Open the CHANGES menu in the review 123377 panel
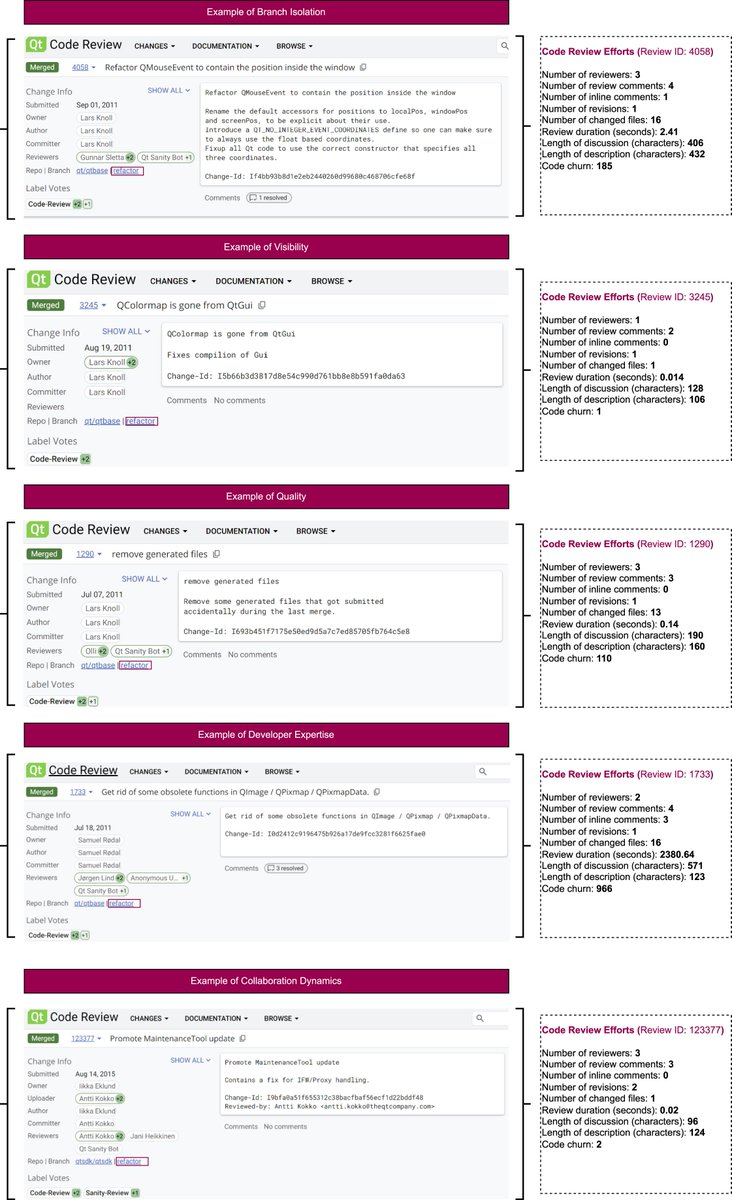This screenshot has height=1200, width=732. 149,1018
